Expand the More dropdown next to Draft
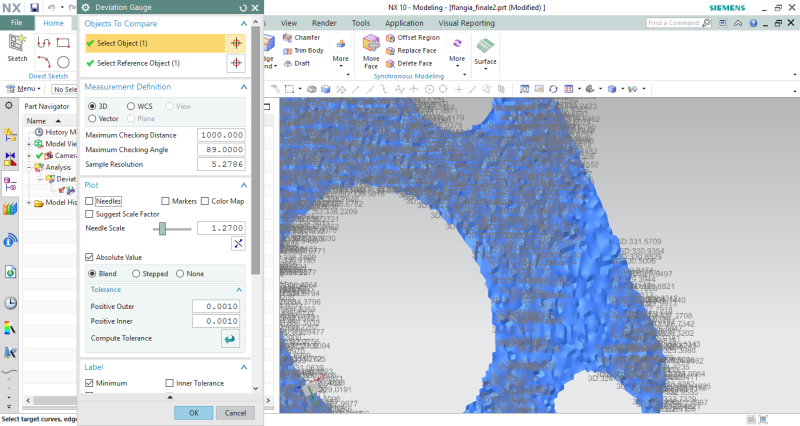This screenshot has width=800, height=426. [x=340, y=52]
